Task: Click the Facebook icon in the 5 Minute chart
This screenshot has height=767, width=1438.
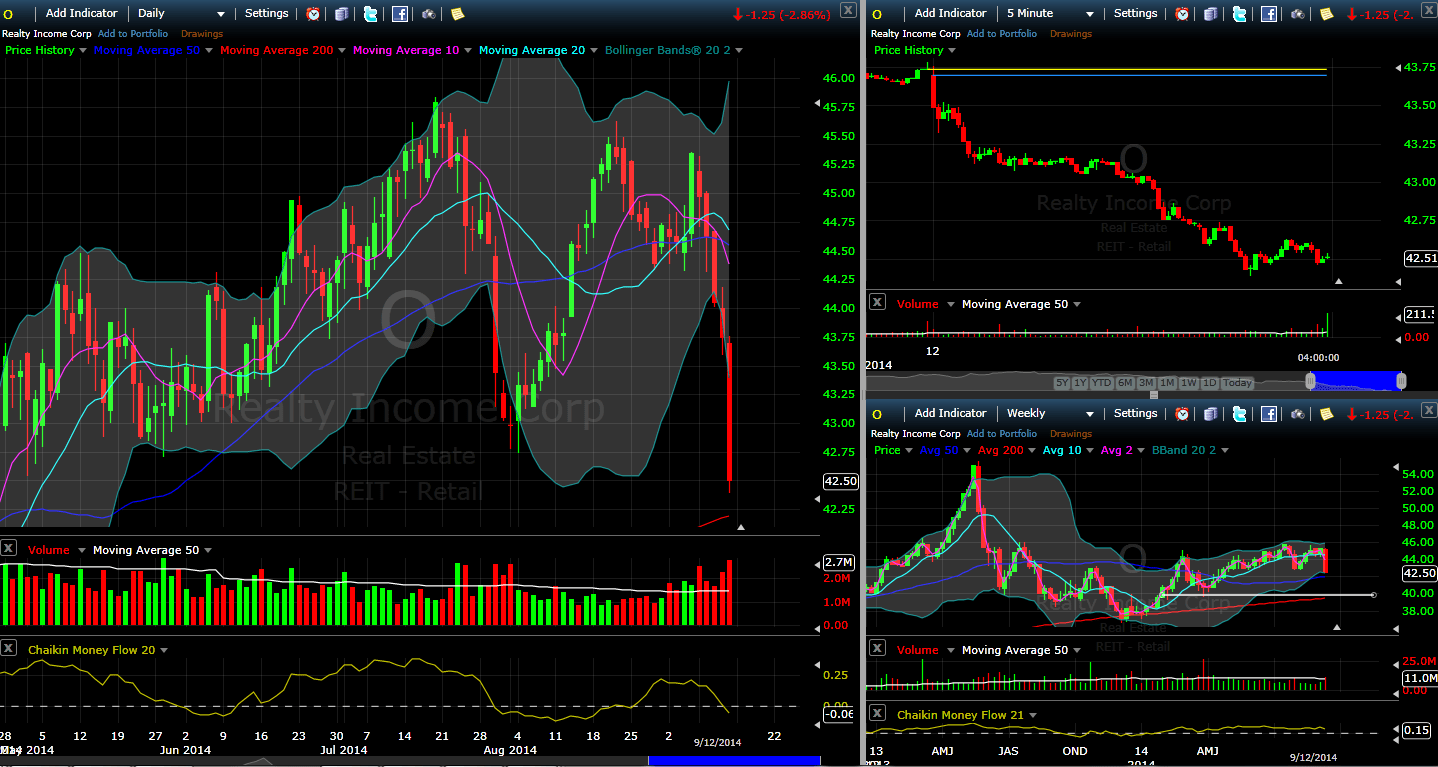Action: [1269, 14]
